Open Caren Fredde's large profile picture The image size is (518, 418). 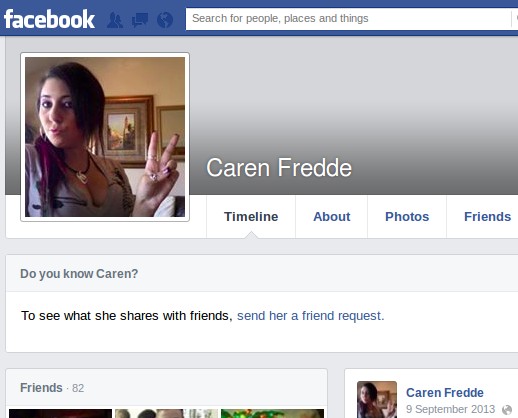click(x=105, y=137)
